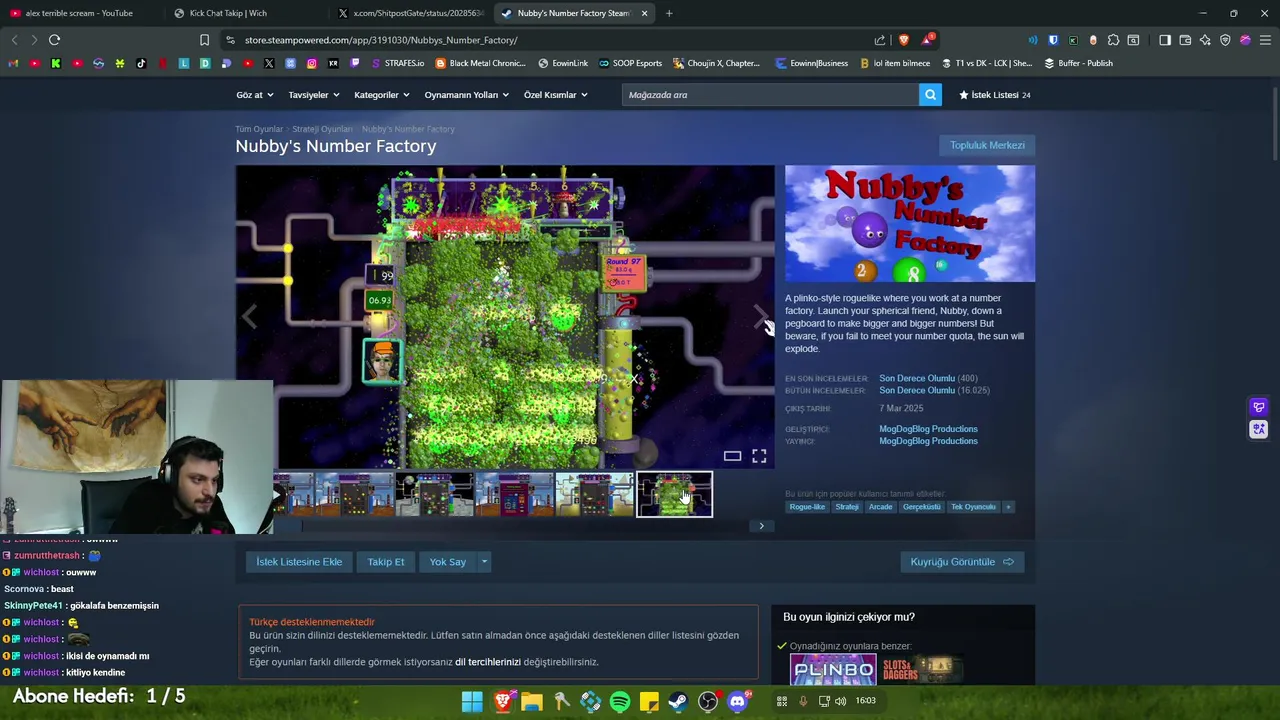Switch to the x.com ShitpostGate tab

point(410,13)
